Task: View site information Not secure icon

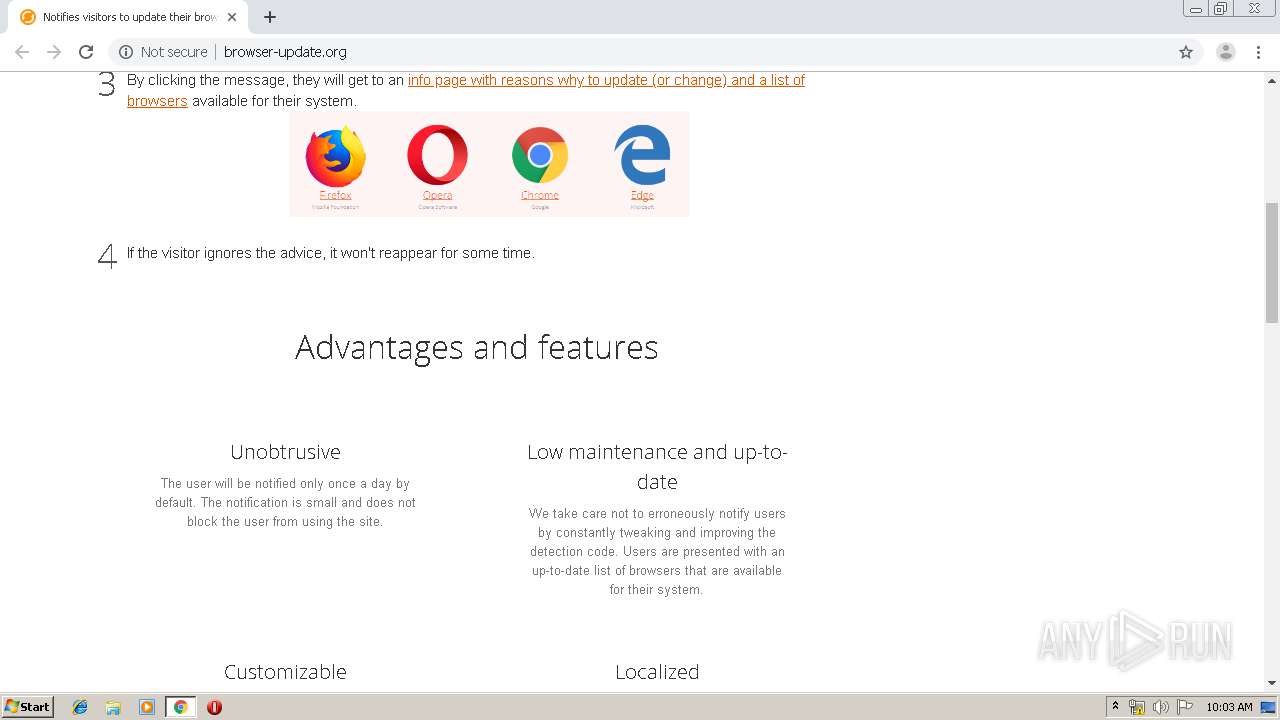Action: (x=126, y=52)
